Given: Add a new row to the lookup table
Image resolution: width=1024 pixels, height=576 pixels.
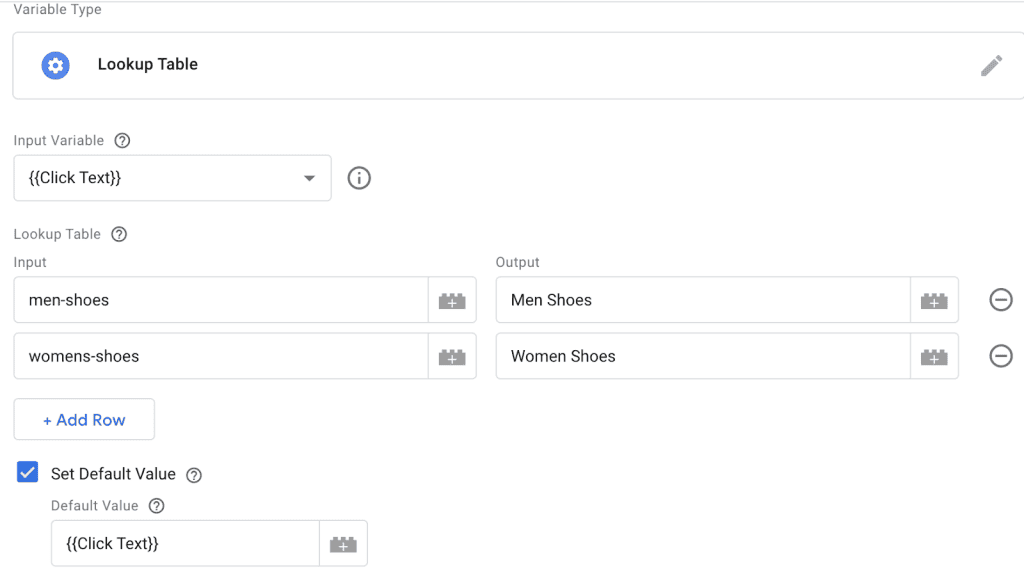Looking at the screenshot, I should click(x=83, y=419).
